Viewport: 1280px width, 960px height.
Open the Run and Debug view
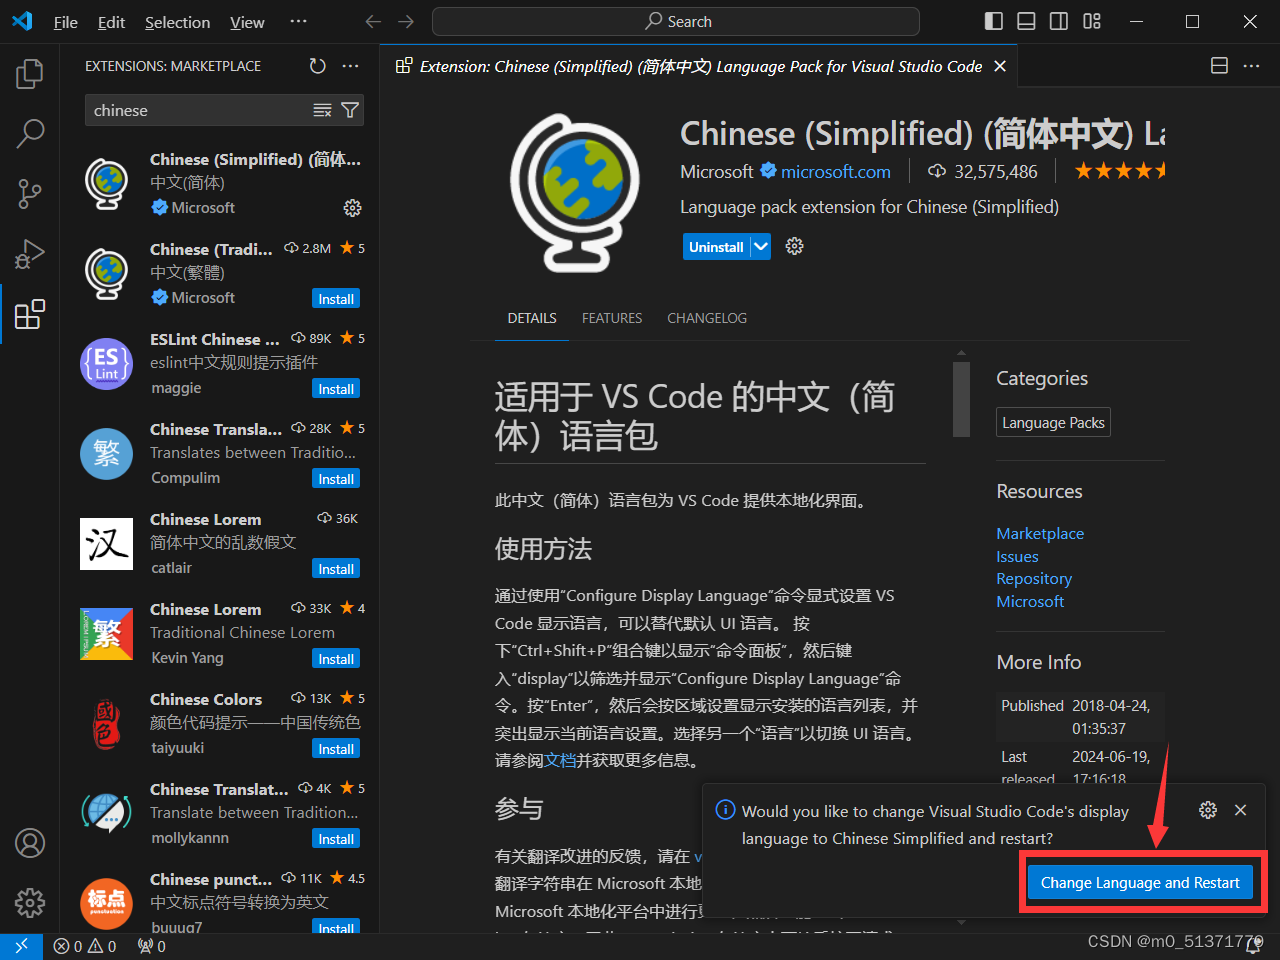(x=30, y=254)
